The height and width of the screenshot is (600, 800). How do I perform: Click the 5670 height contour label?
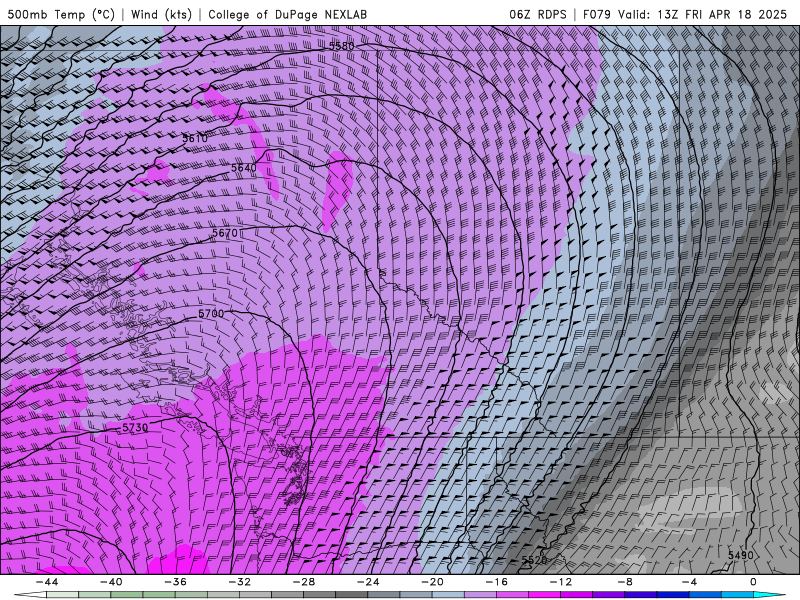[225, 233]
